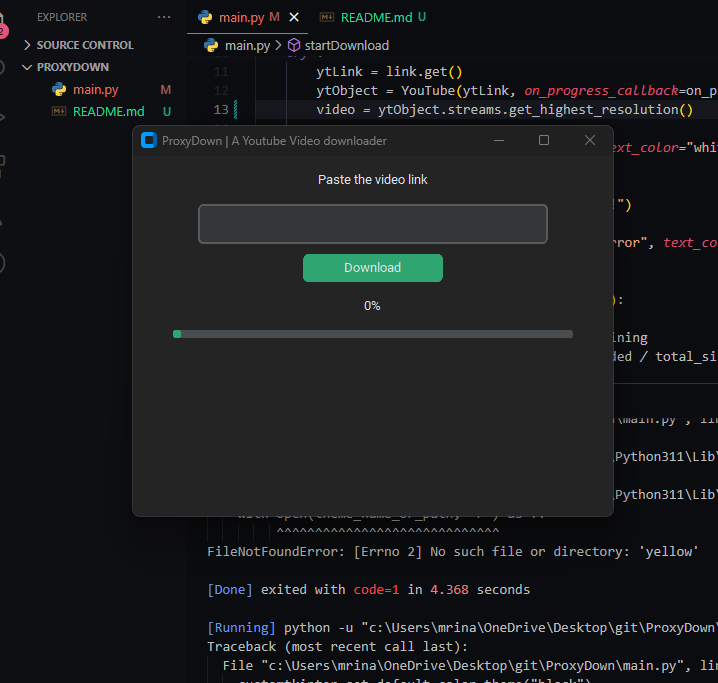Click the 'Traceback (most recent call last)' line
Image resolution: width=718 pixels, height=683 pixels.
[x=337, y=647]
